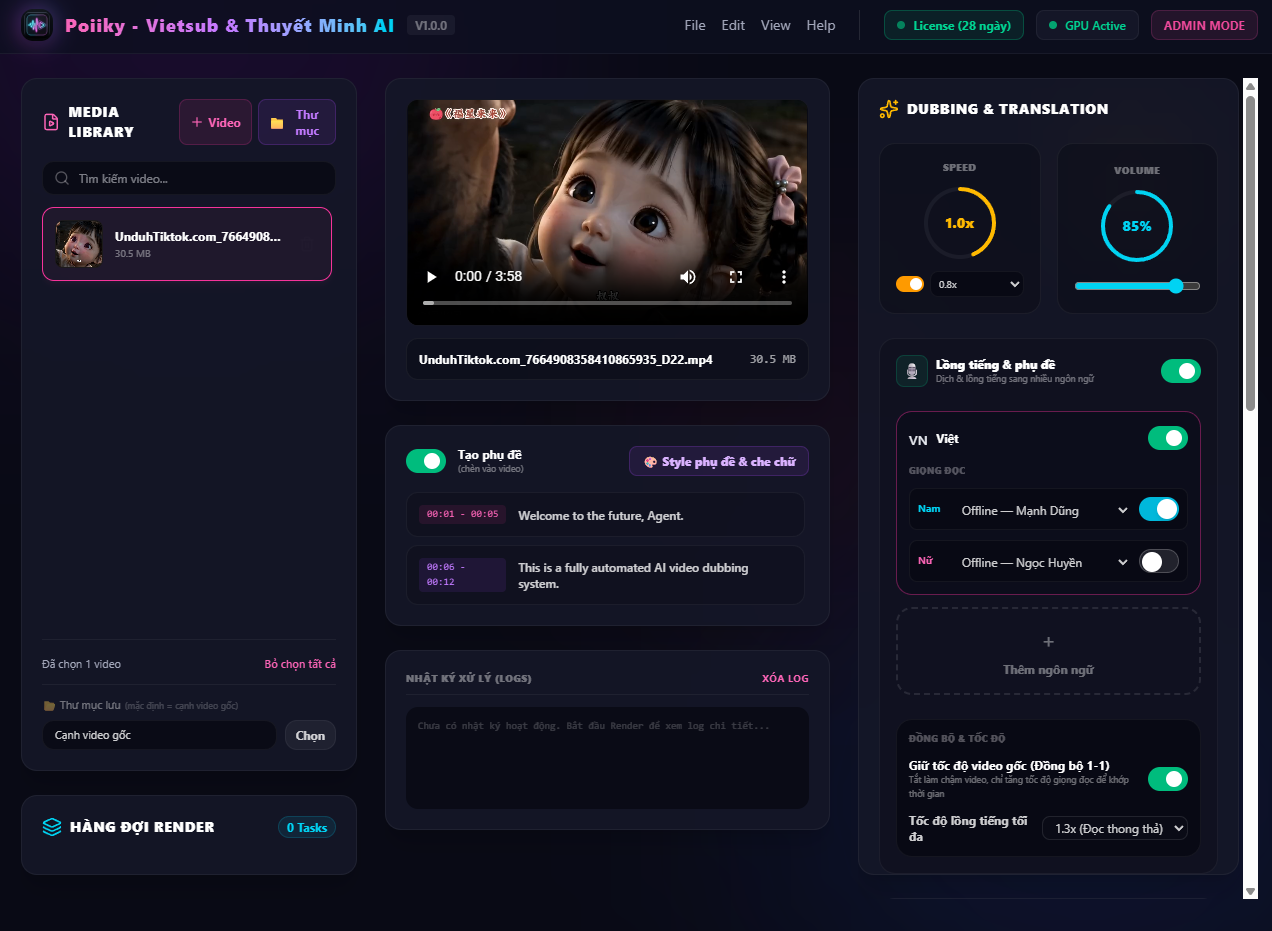
Task: Click the plus icon in Thêm ngôn ngữ
Action: pyautogui.click(x=1048, y=642)
